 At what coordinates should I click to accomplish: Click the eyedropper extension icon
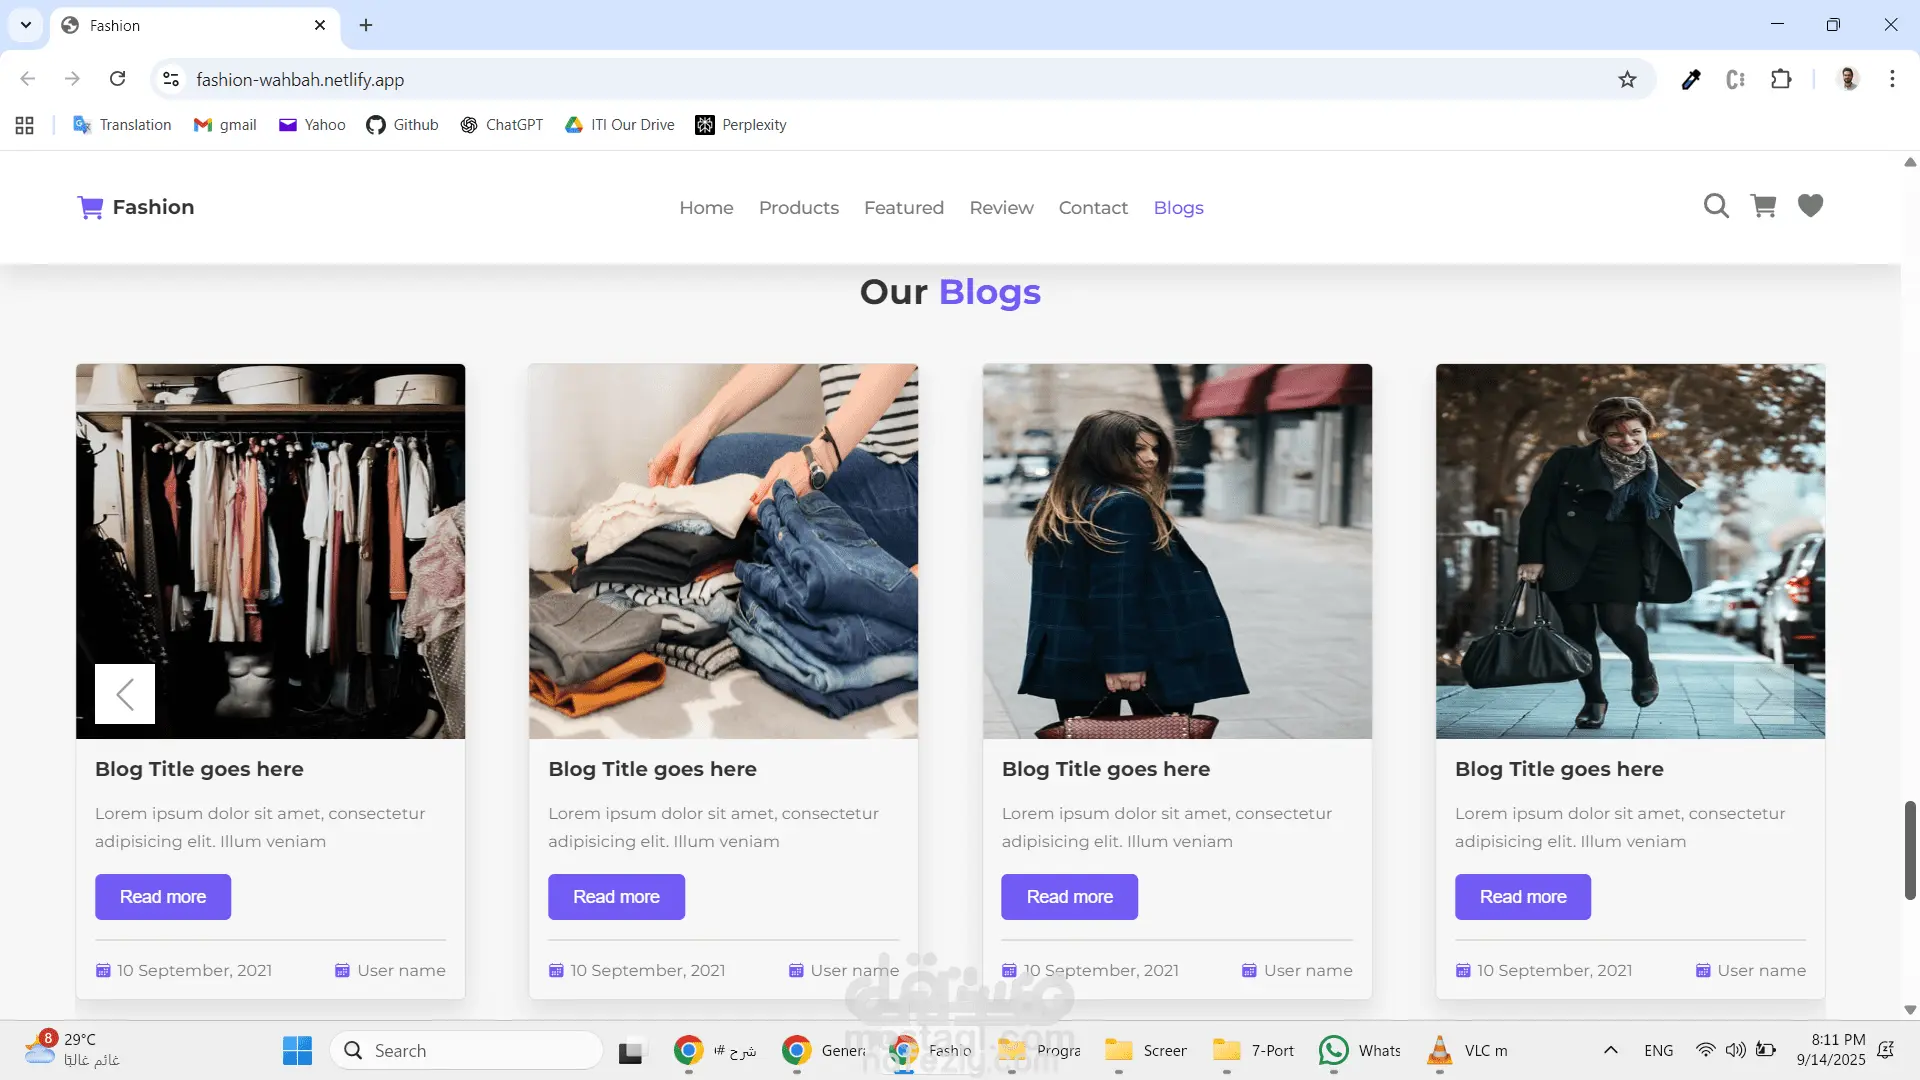(x=1691, y=80)
